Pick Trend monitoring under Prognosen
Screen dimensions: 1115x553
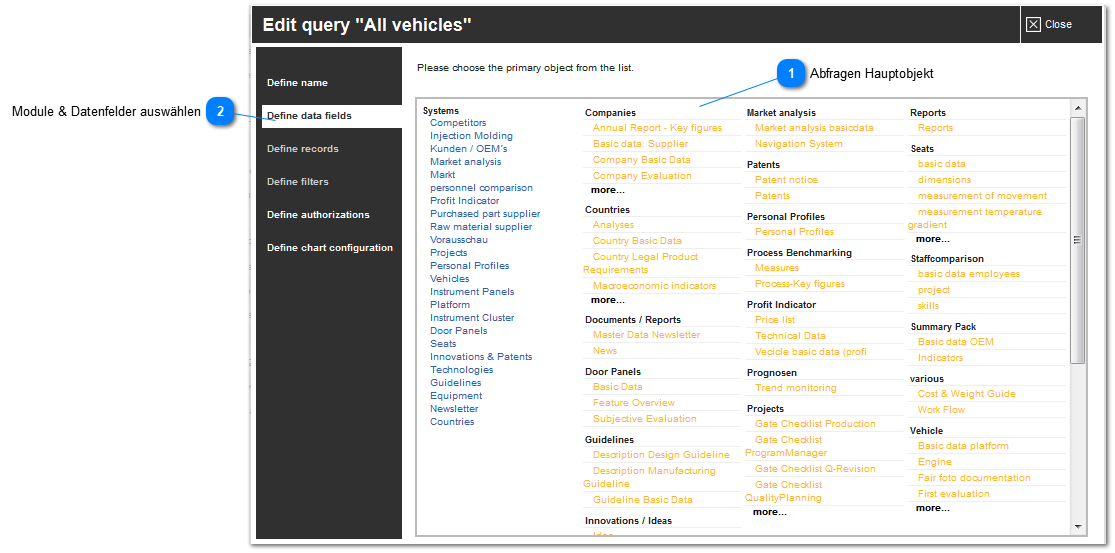click(x=796, y=388)
